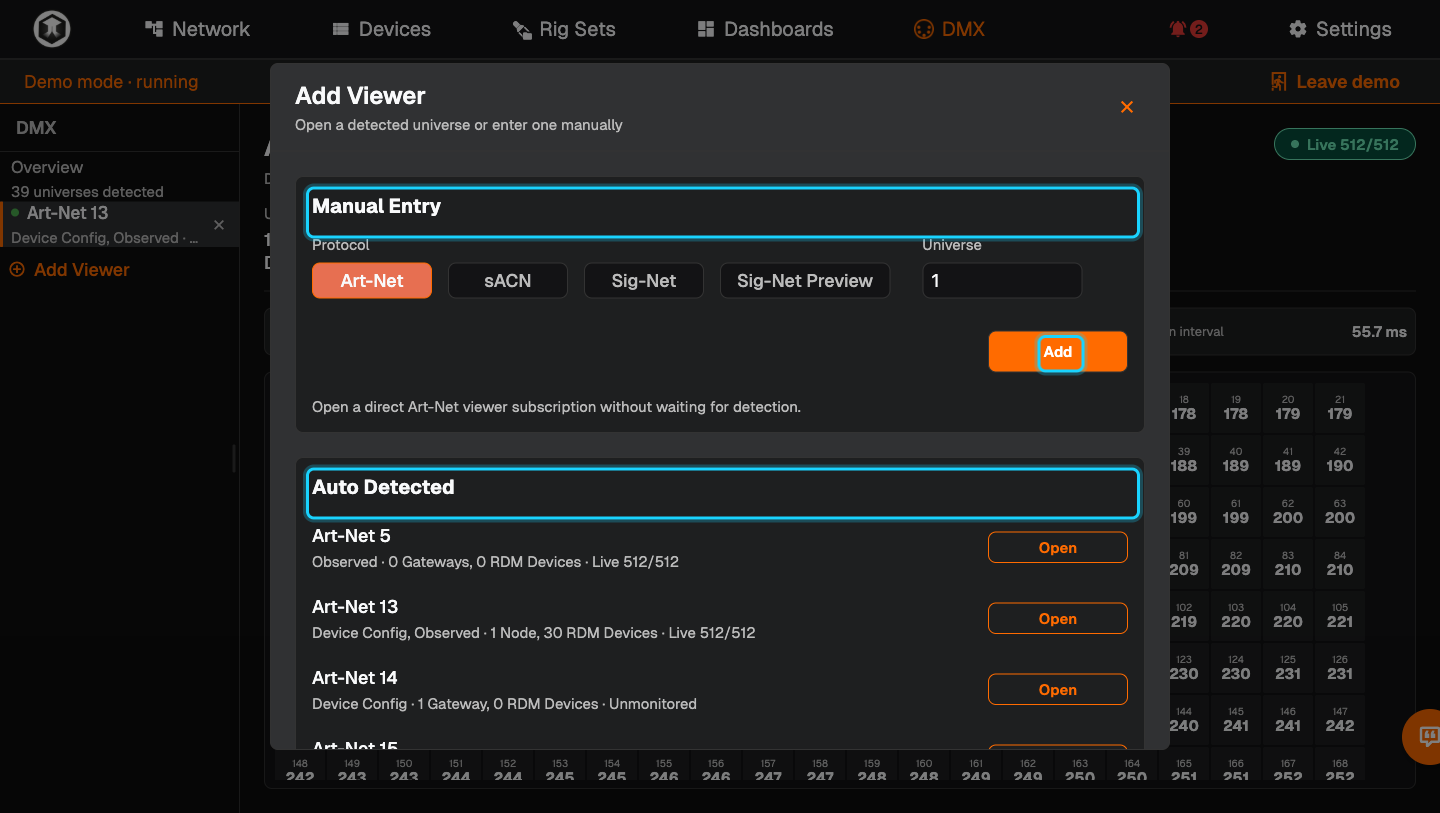The image size is (1440, 813).
Task: Click the Demo mode running status text
Action: (x=111, y=82)
